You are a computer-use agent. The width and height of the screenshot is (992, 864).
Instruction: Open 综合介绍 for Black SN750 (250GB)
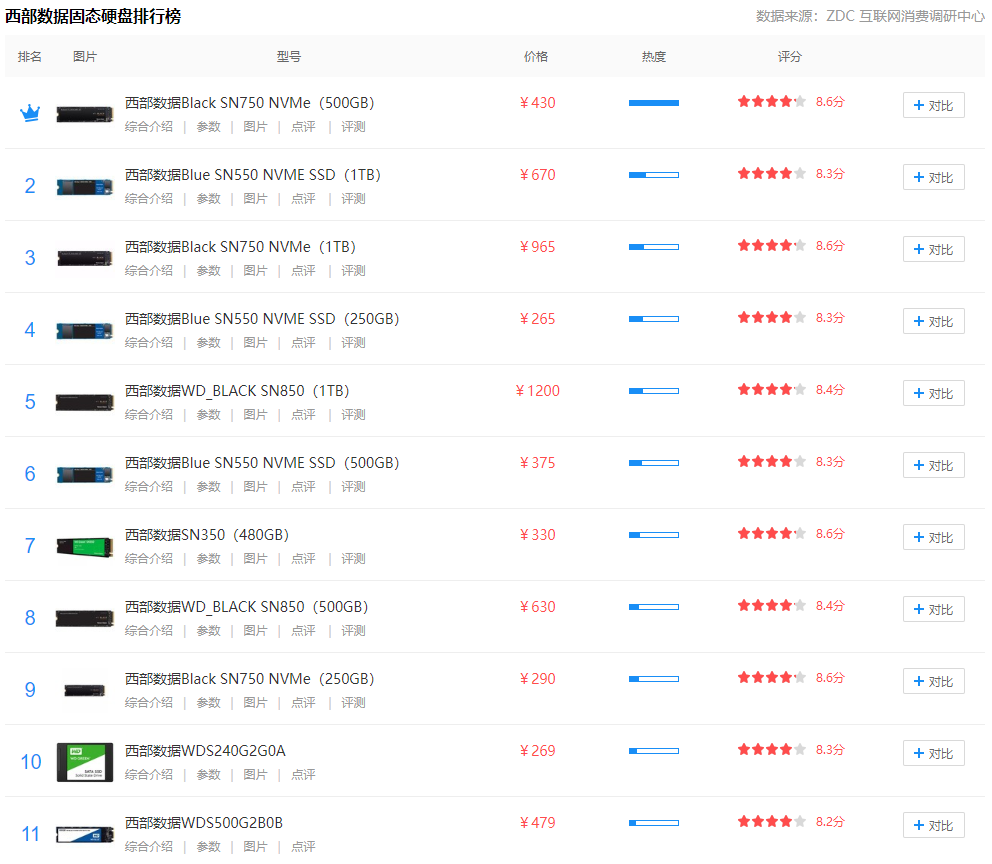click(x=149, y=703)
